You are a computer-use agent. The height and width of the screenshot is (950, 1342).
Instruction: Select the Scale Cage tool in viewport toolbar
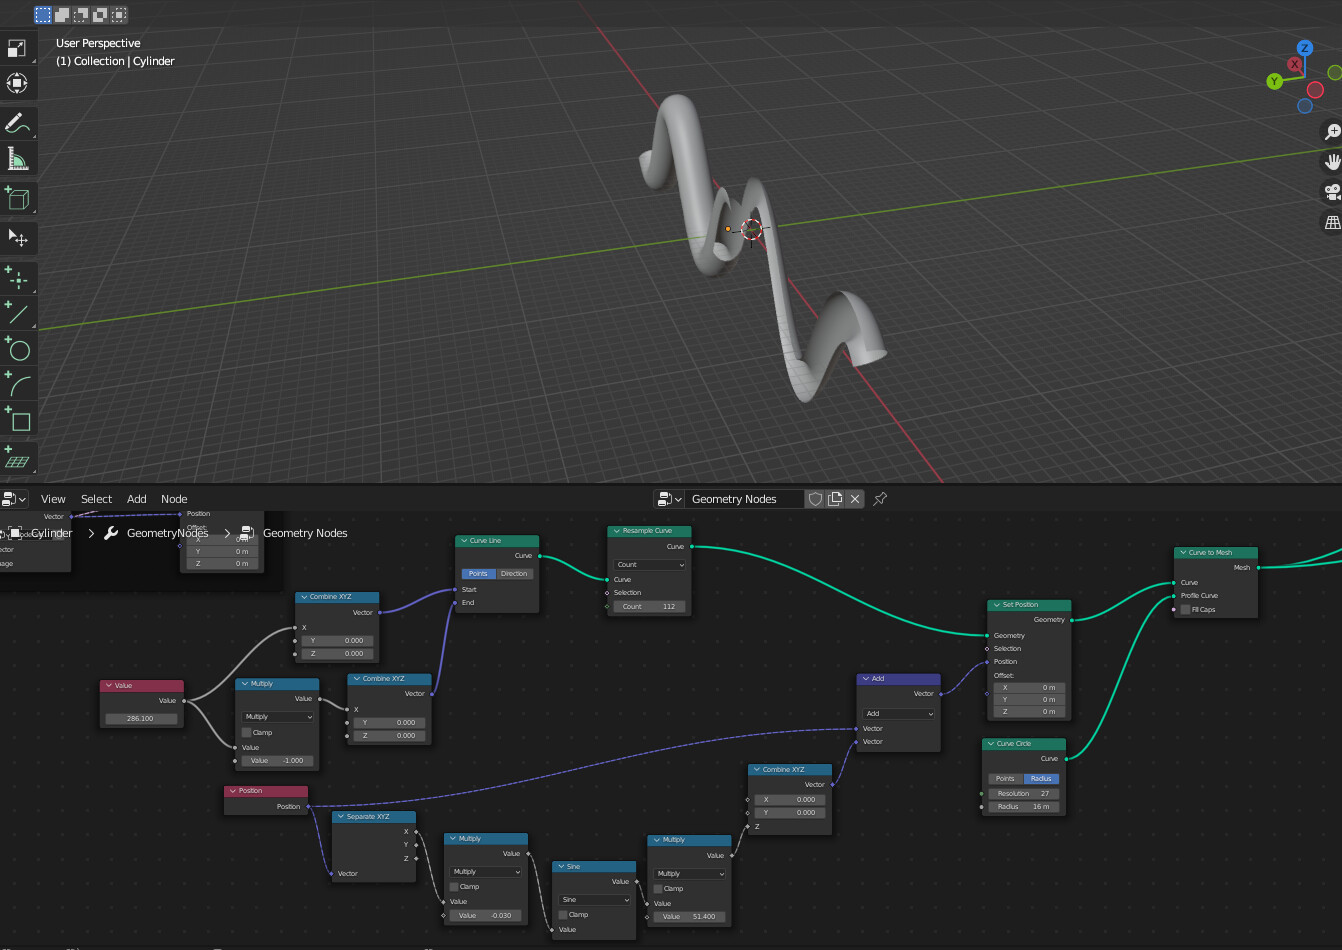[17, 48]
